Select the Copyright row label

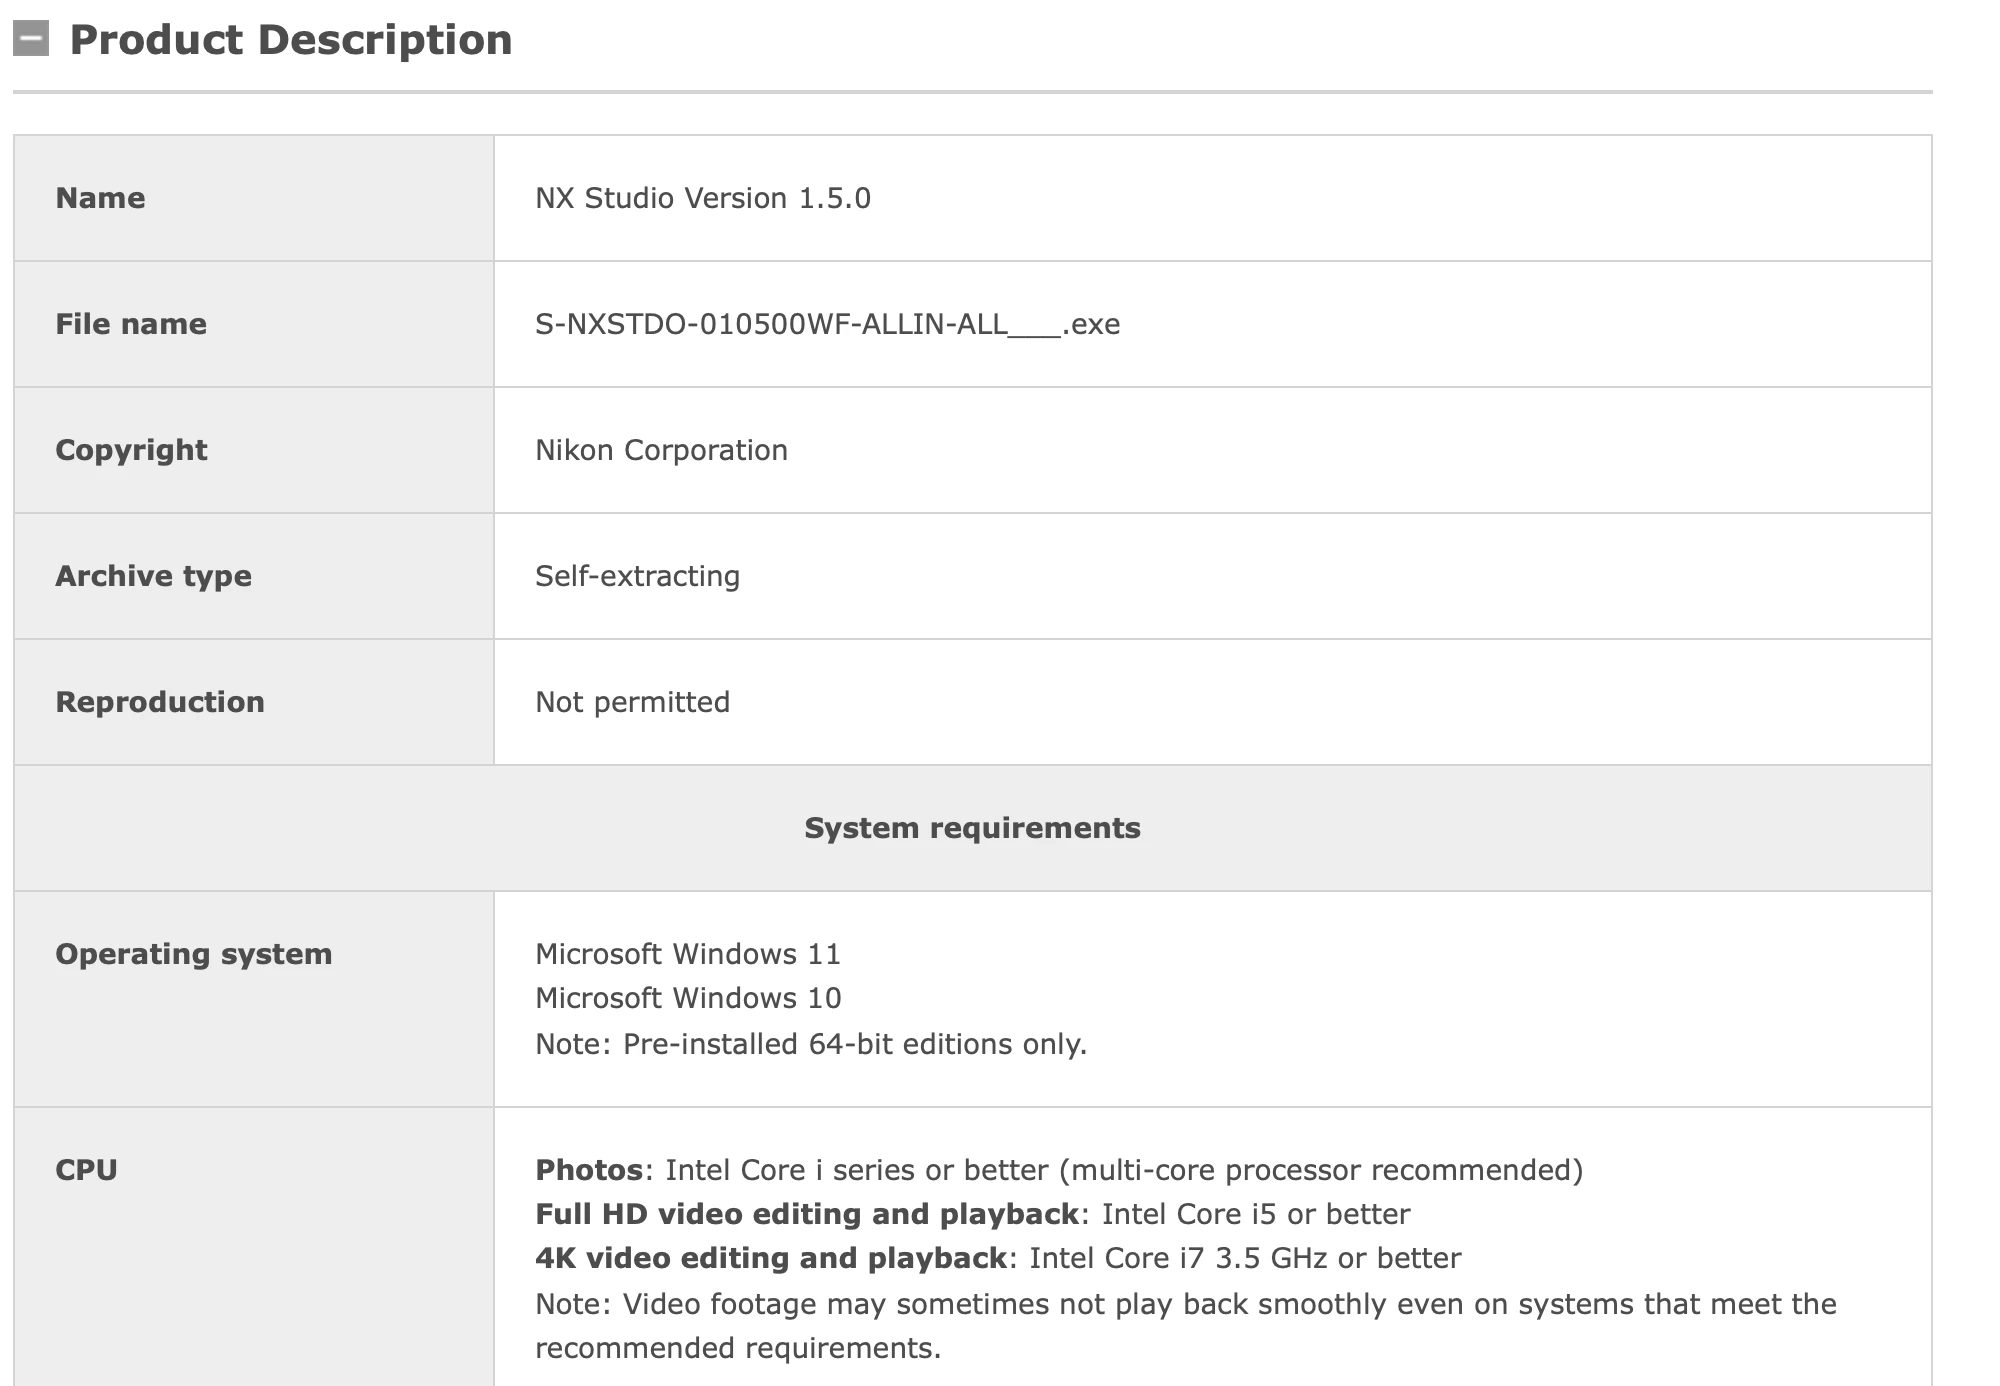(131, 450)
